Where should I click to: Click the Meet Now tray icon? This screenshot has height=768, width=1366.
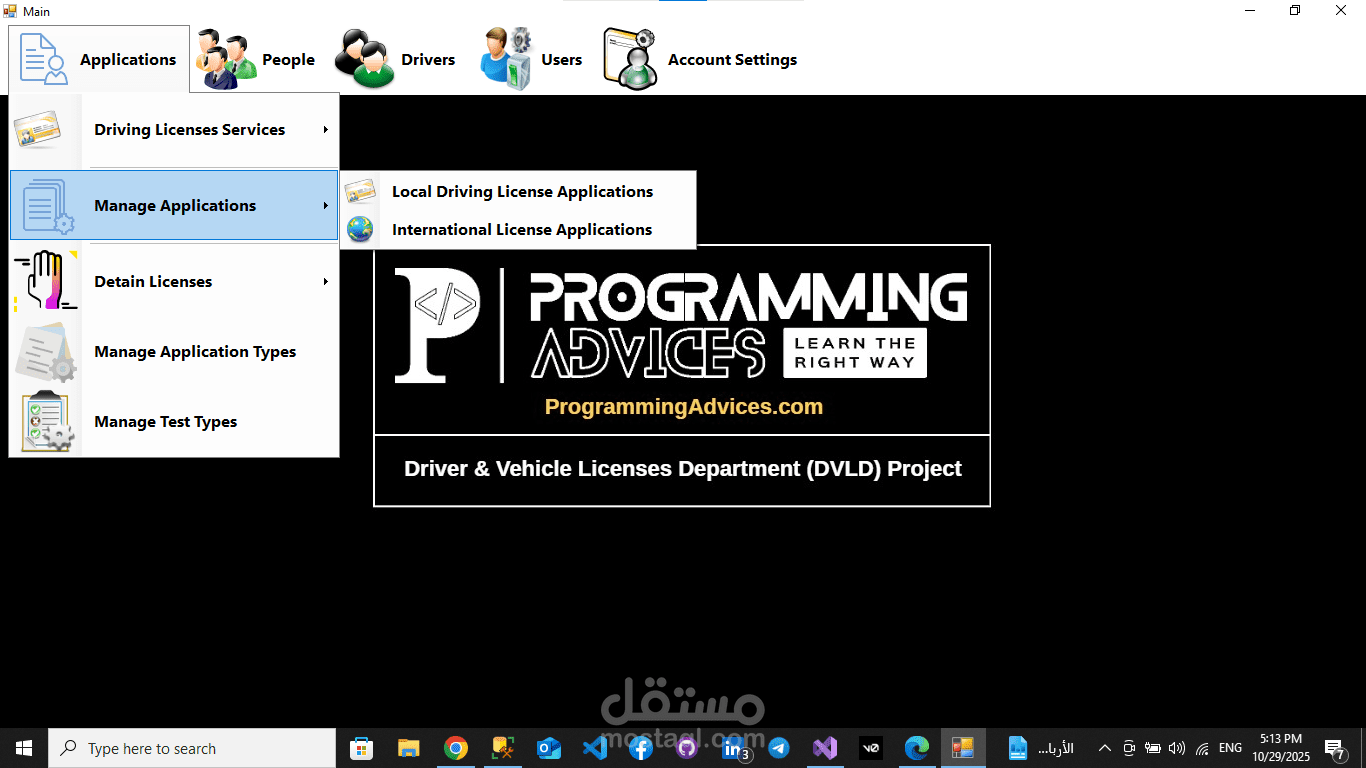click(1129, 748)
